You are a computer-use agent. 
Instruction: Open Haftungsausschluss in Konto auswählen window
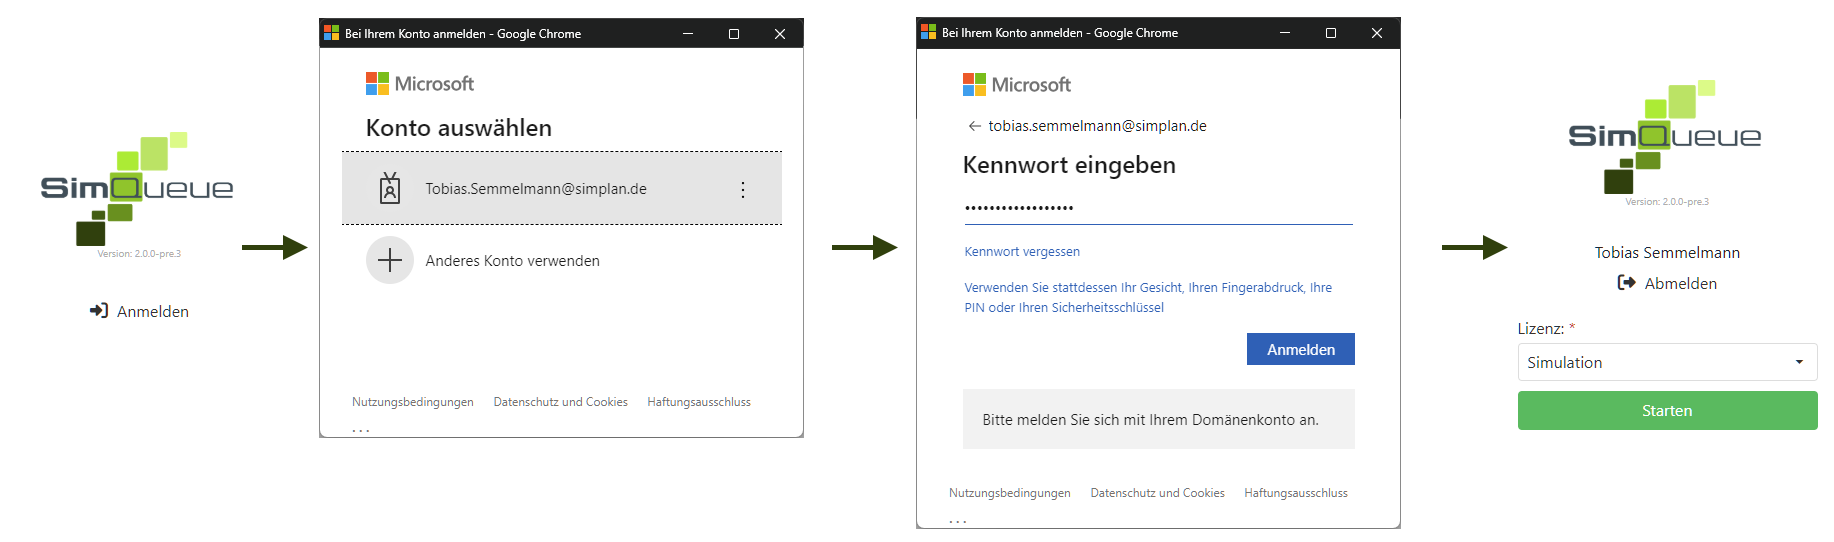(x=699, y=402)
